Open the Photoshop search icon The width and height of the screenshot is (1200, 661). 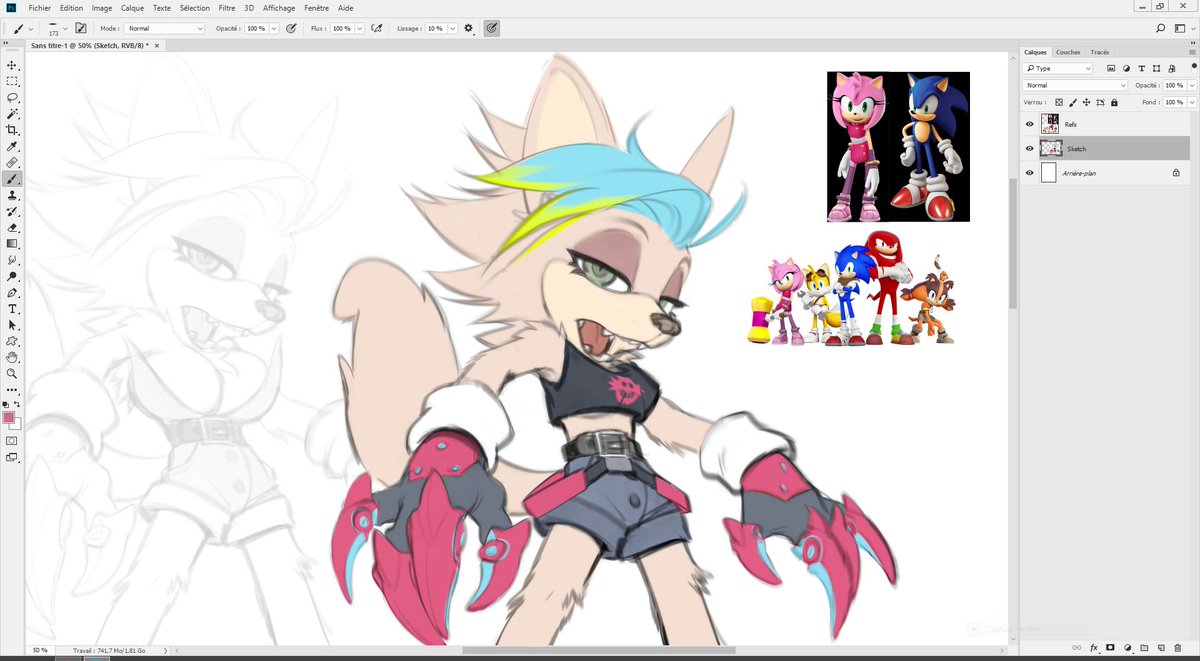click(x=1161, y=28)
